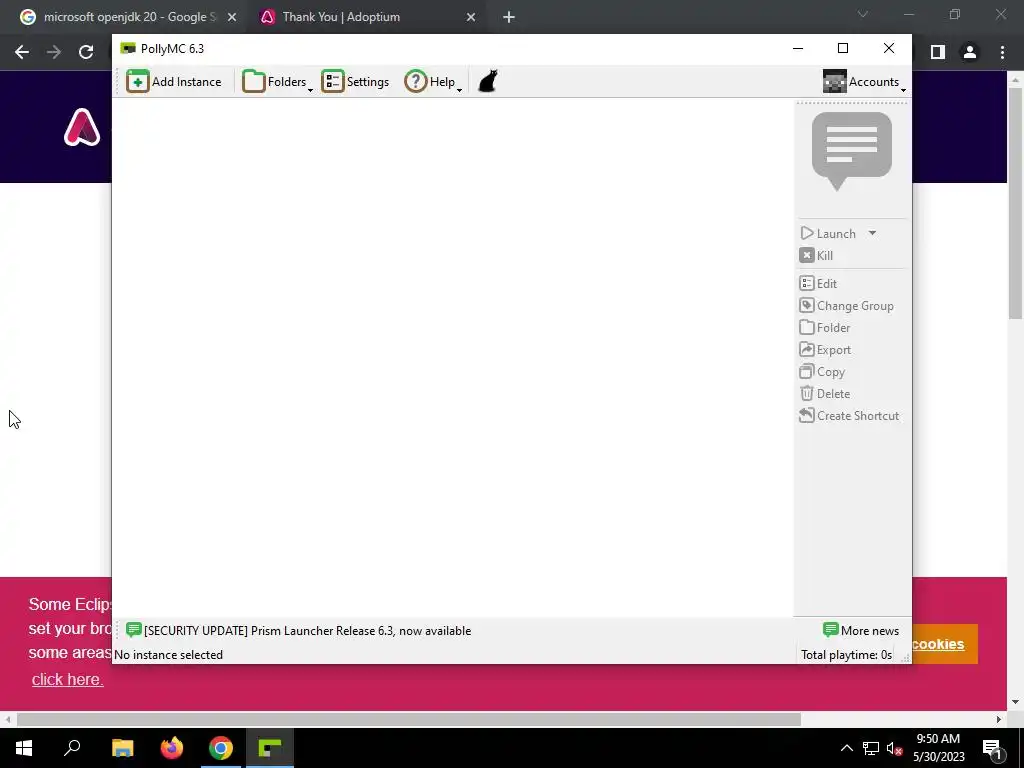
Task: Click the vertical scrollbar in Chrome
Action: click(x=1015, y=202)
